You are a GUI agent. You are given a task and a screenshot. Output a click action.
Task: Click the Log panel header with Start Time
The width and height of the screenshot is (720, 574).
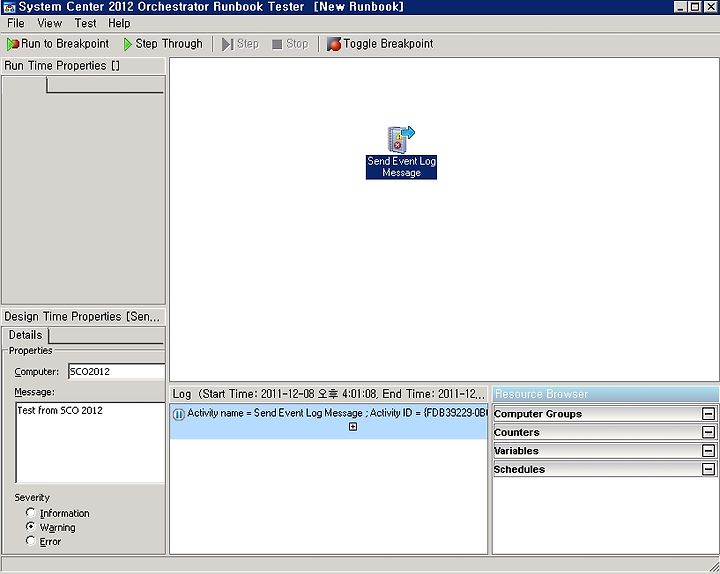coord(329,394)
